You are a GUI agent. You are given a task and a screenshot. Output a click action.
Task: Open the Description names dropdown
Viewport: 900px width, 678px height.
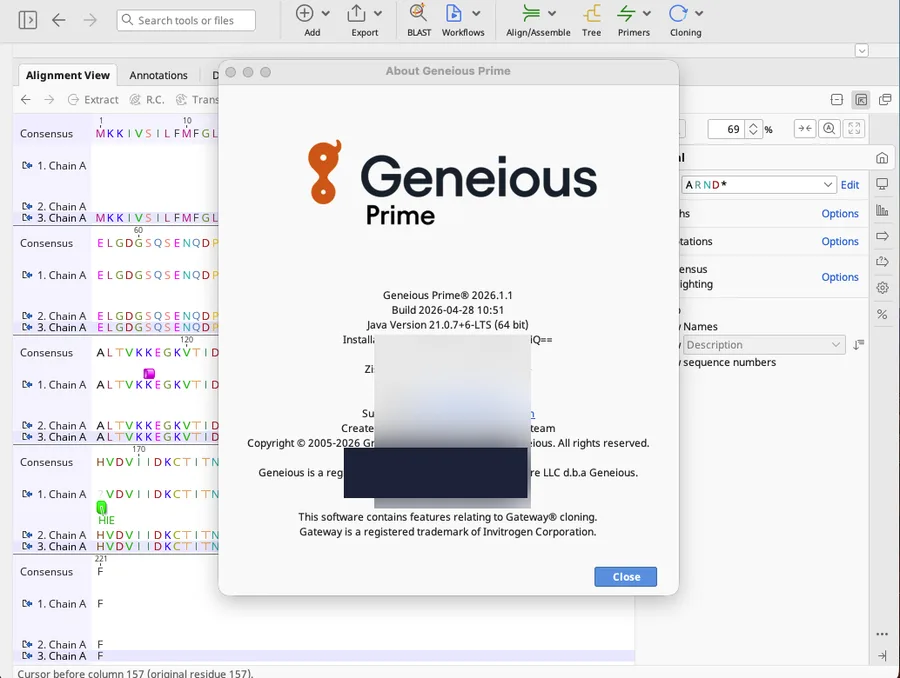click(763, 345)
